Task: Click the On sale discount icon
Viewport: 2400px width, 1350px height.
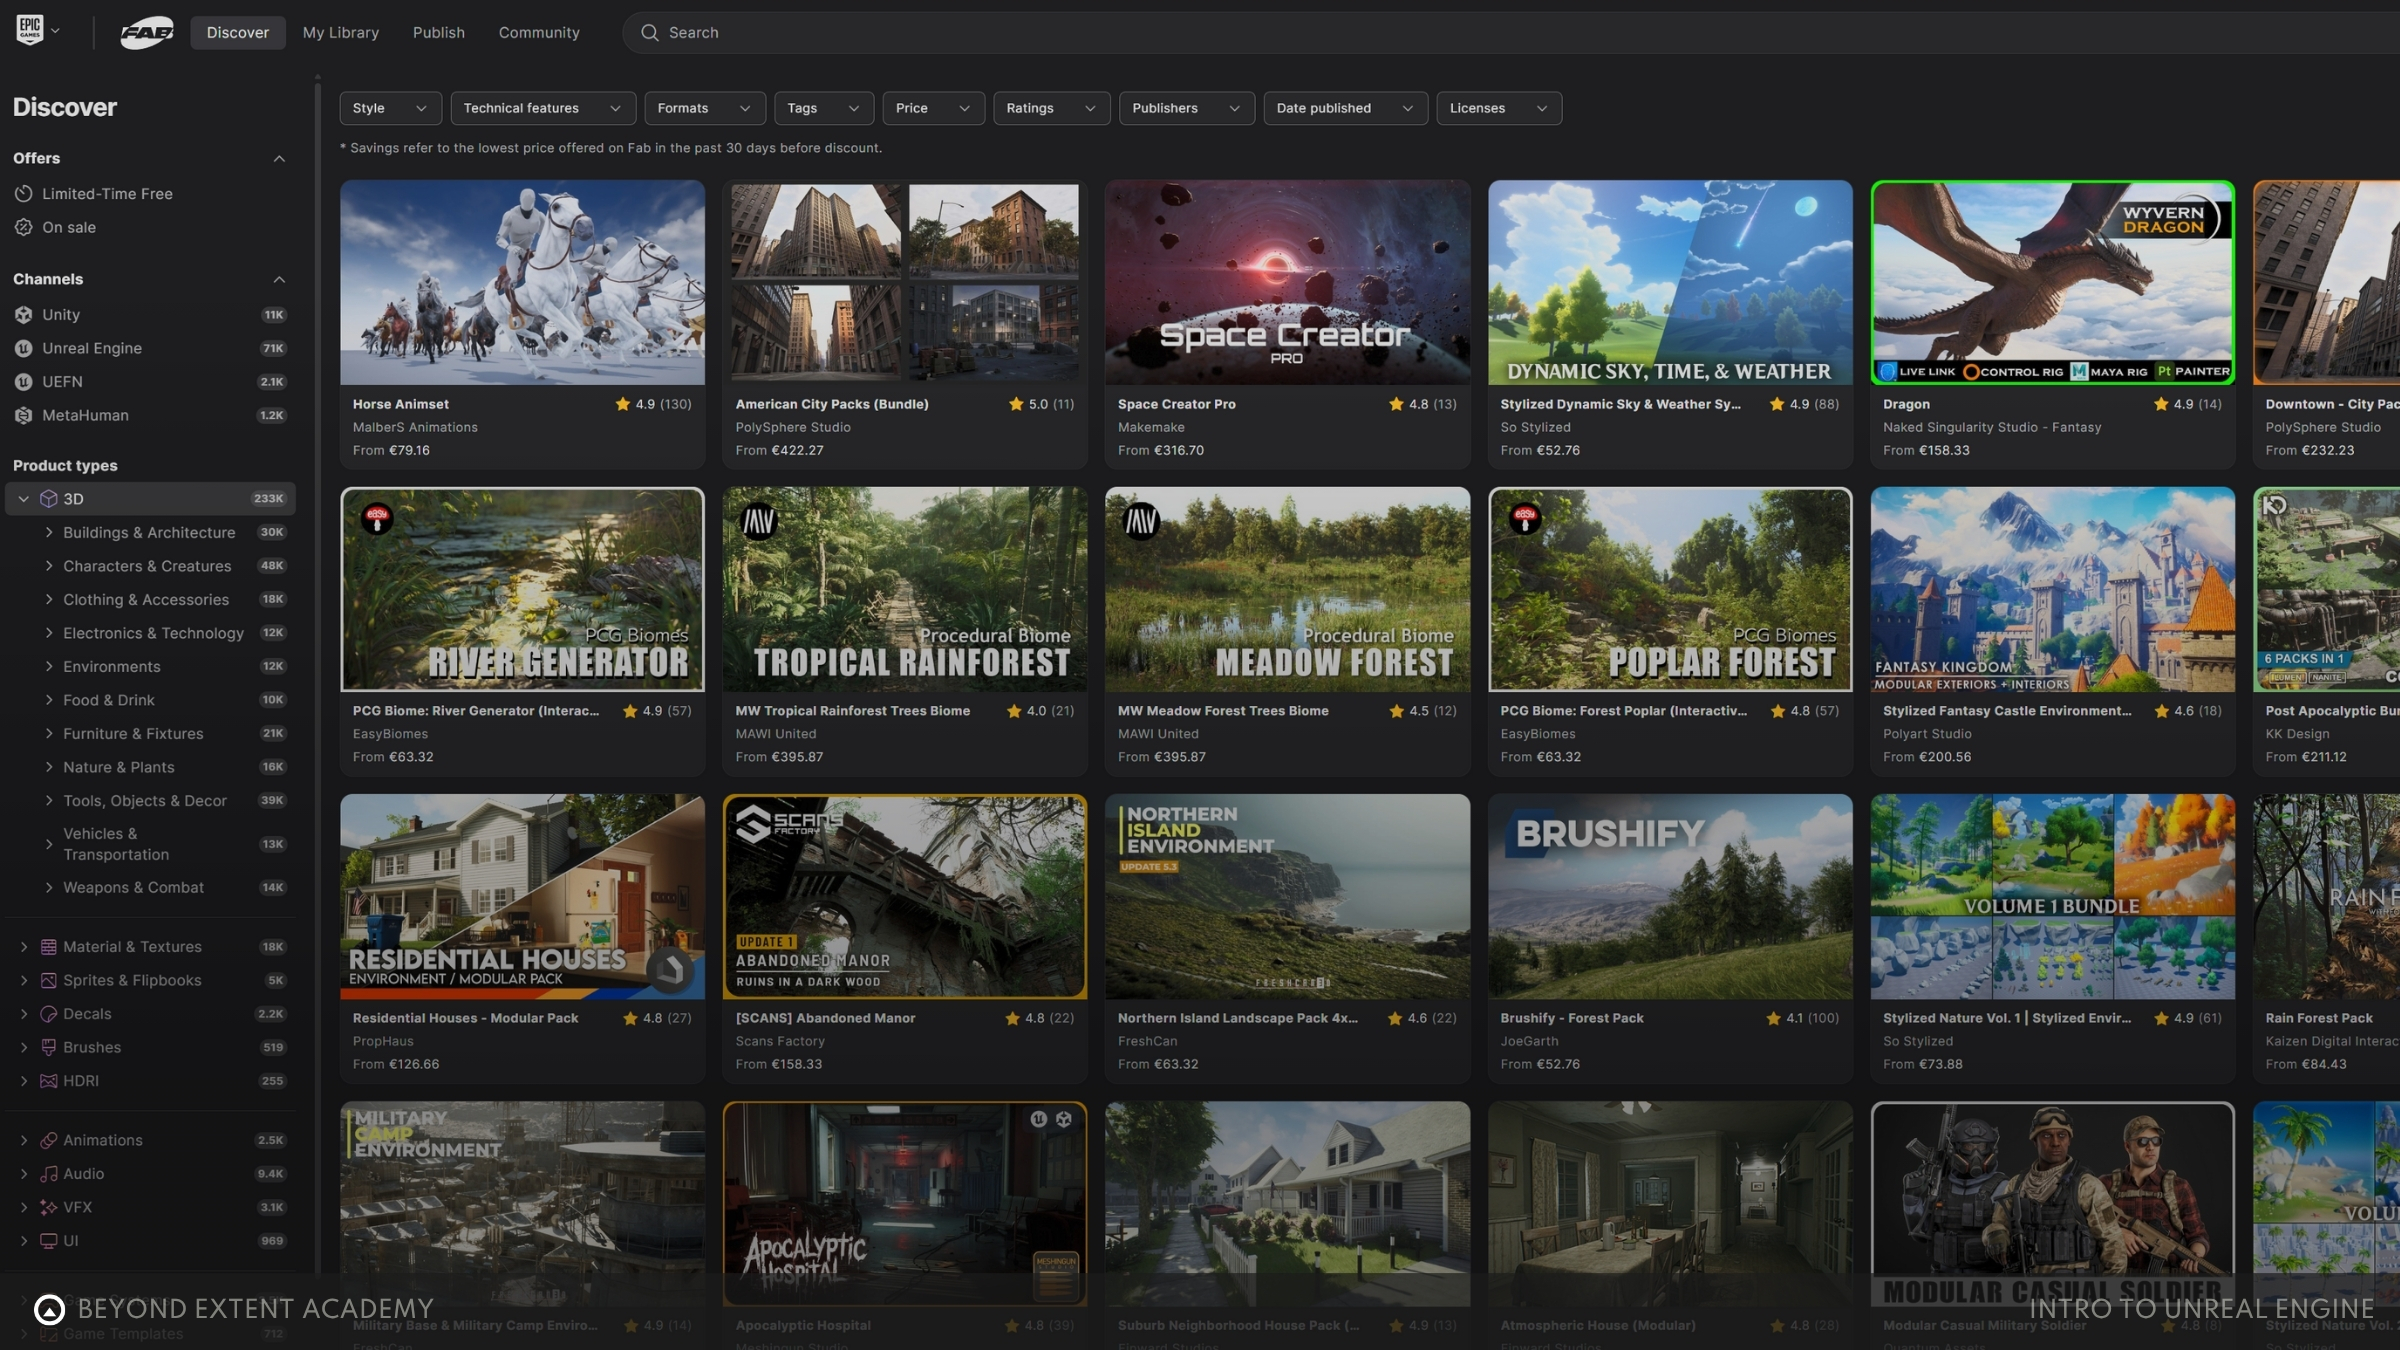Action: tap(24, 227)
